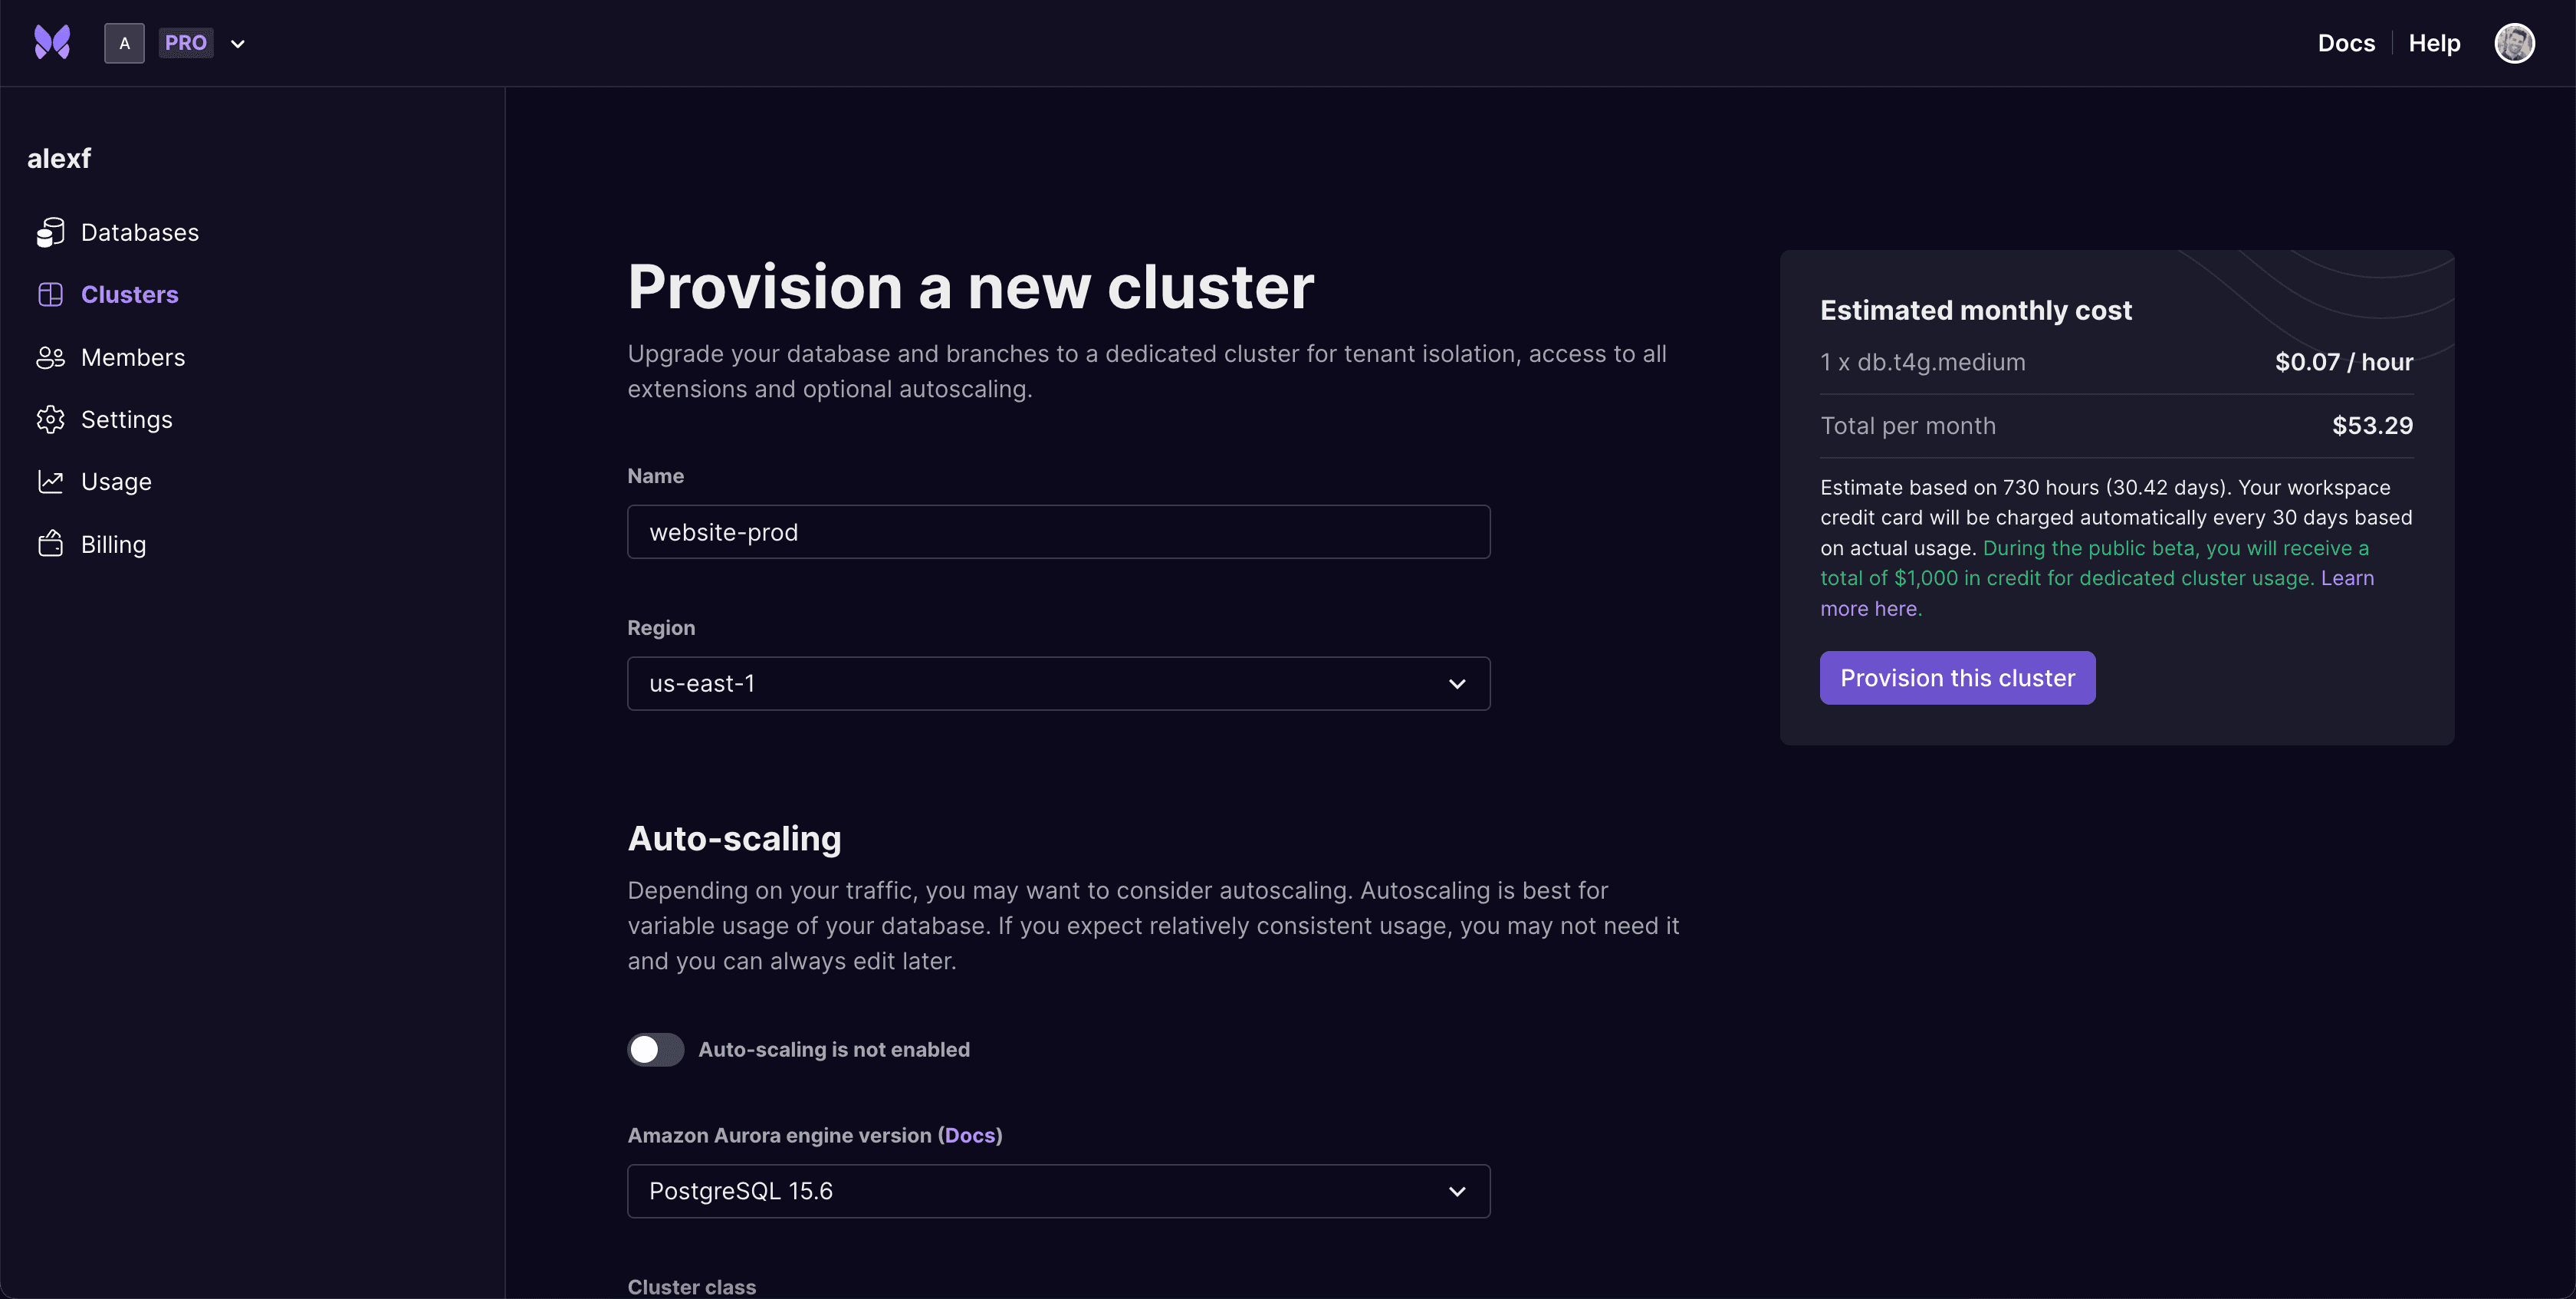Open workspace Settings via the gear icon

pos(51,419)
